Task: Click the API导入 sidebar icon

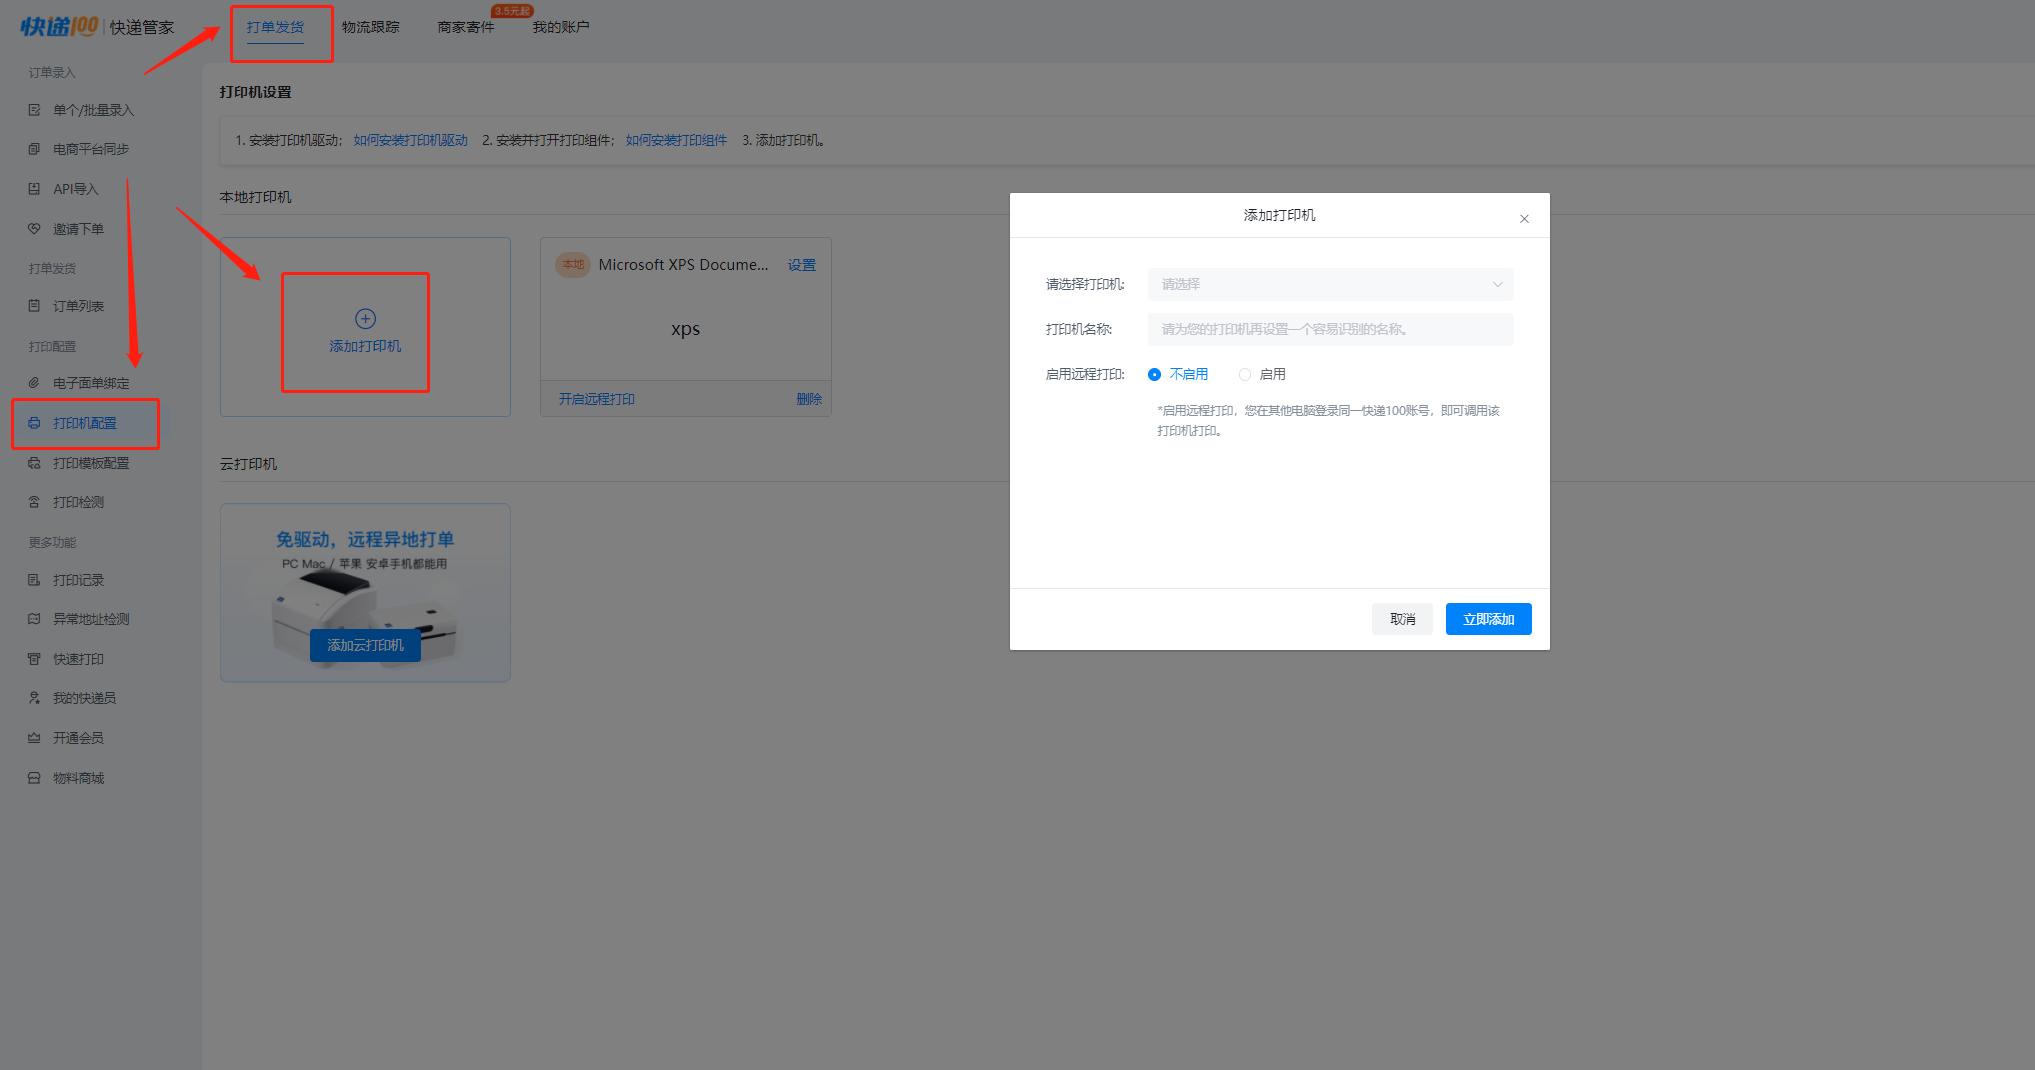Action: 34,189
